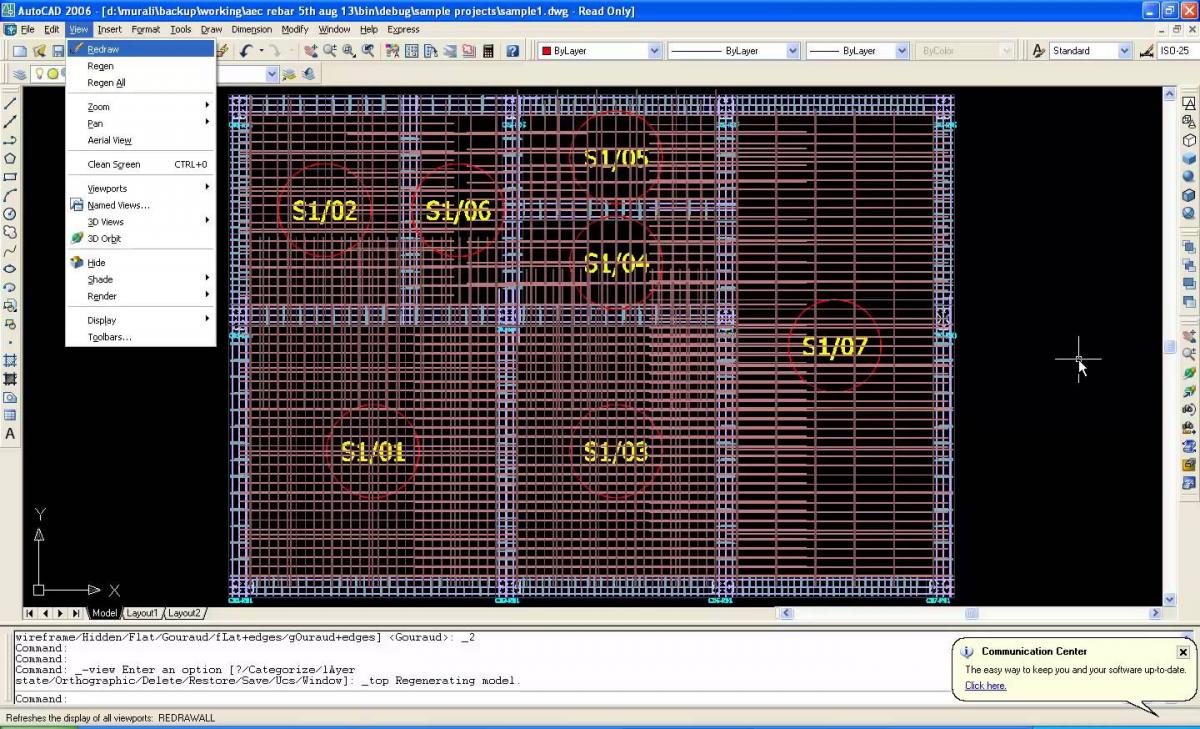Open the QuickCalc calculator icon
Viewport: 1200px width, 729px height.
tap(488, 51)
